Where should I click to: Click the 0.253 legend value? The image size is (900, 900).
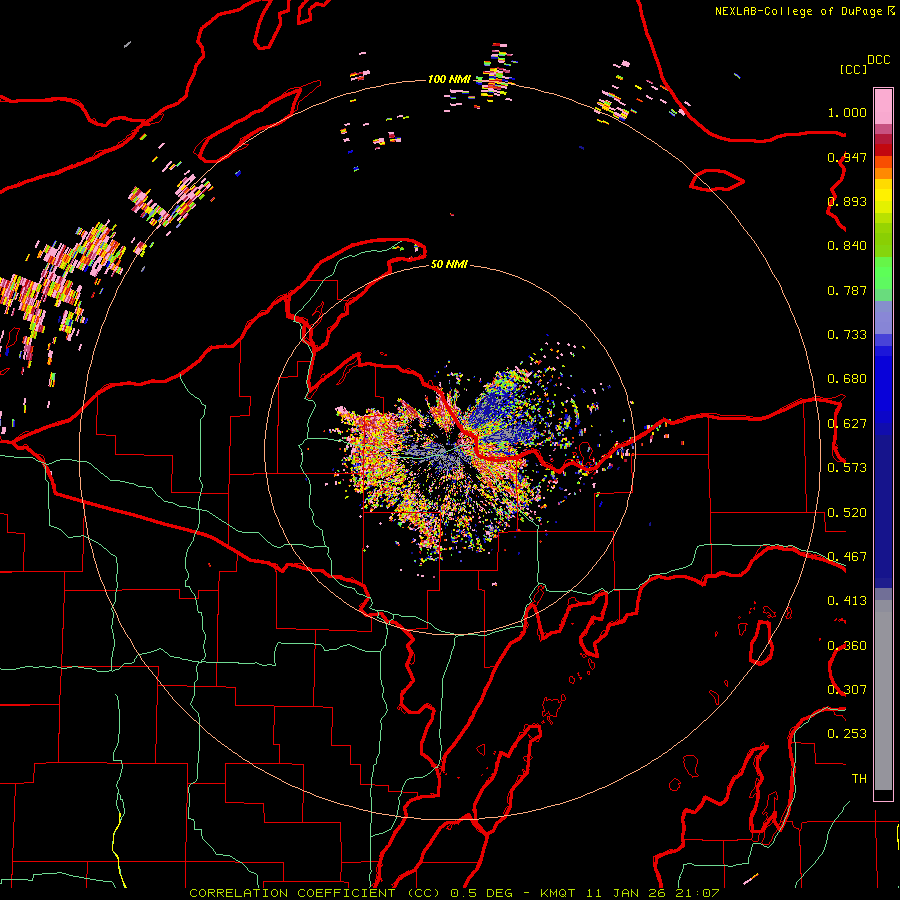click(x=847, y=734)
